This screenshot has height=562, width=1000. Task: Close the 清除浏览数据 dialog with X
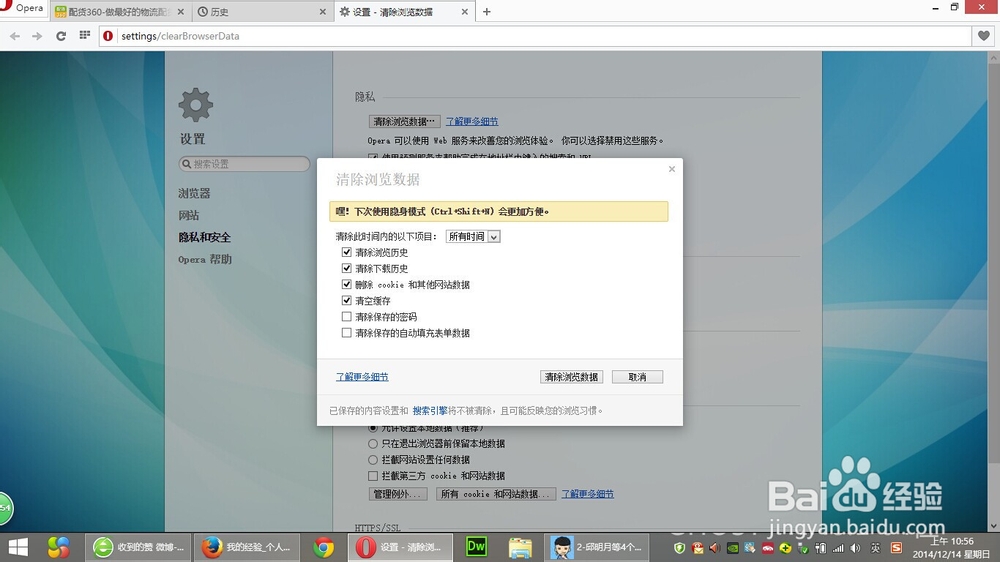pyautogui.click(x=672, y=169)
